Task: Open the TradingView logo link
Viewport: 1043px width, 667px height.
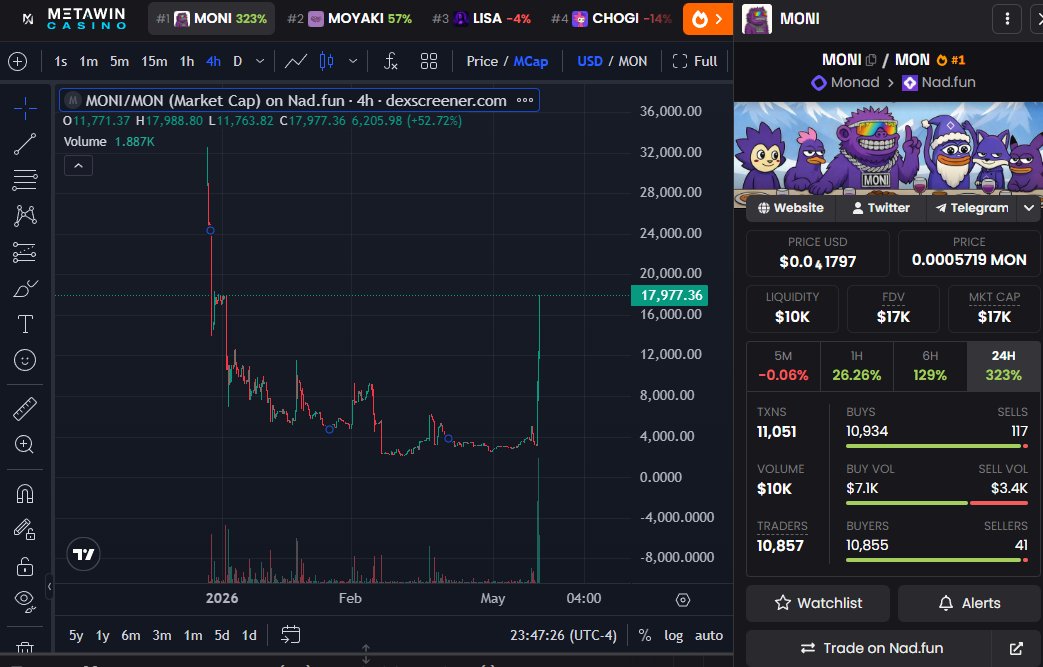Action: [x=84, y=554]
